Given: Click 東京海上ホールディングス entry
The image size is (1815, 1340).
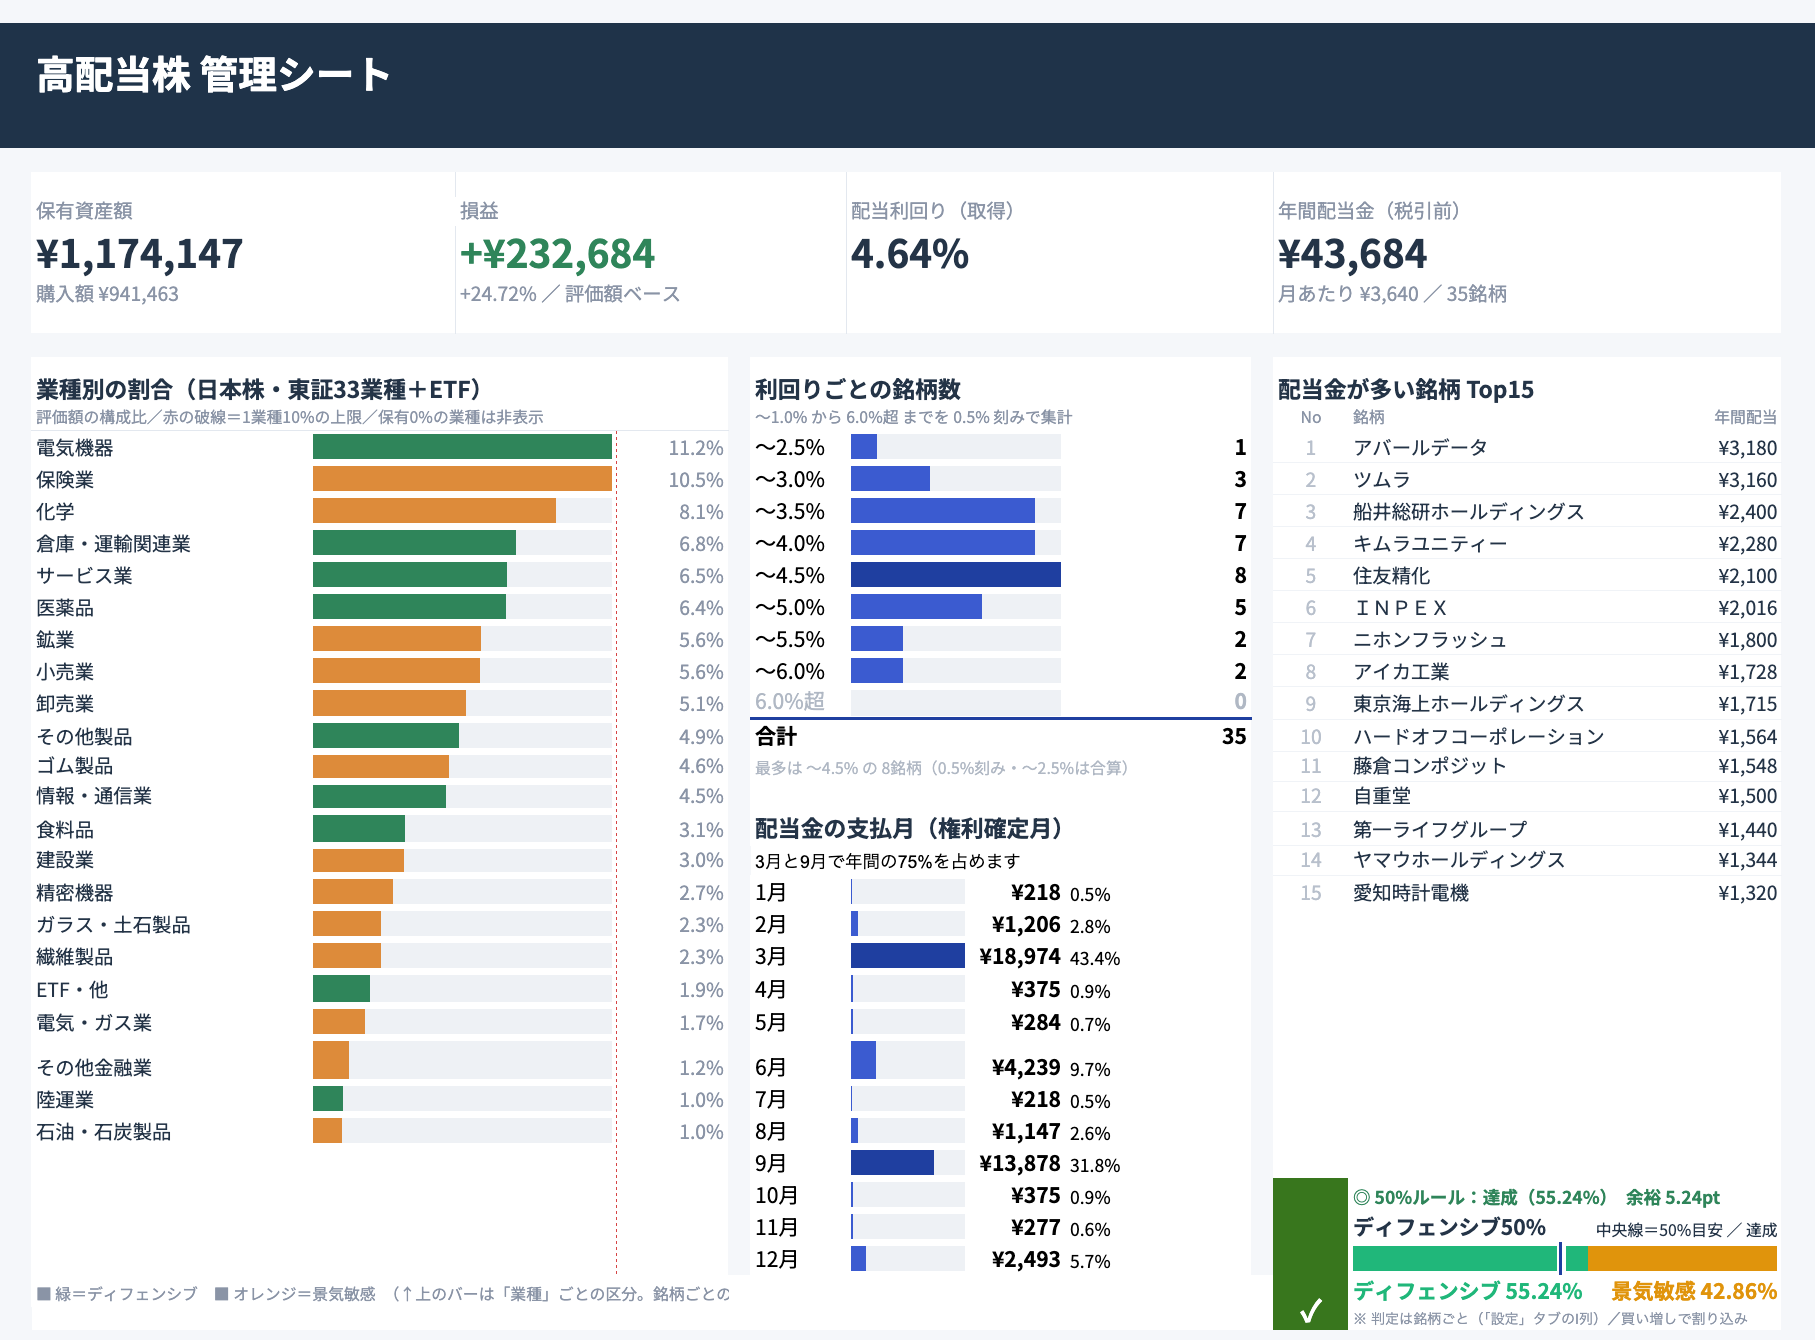Looking at the screenshot, I should [x=1468, y=704].
